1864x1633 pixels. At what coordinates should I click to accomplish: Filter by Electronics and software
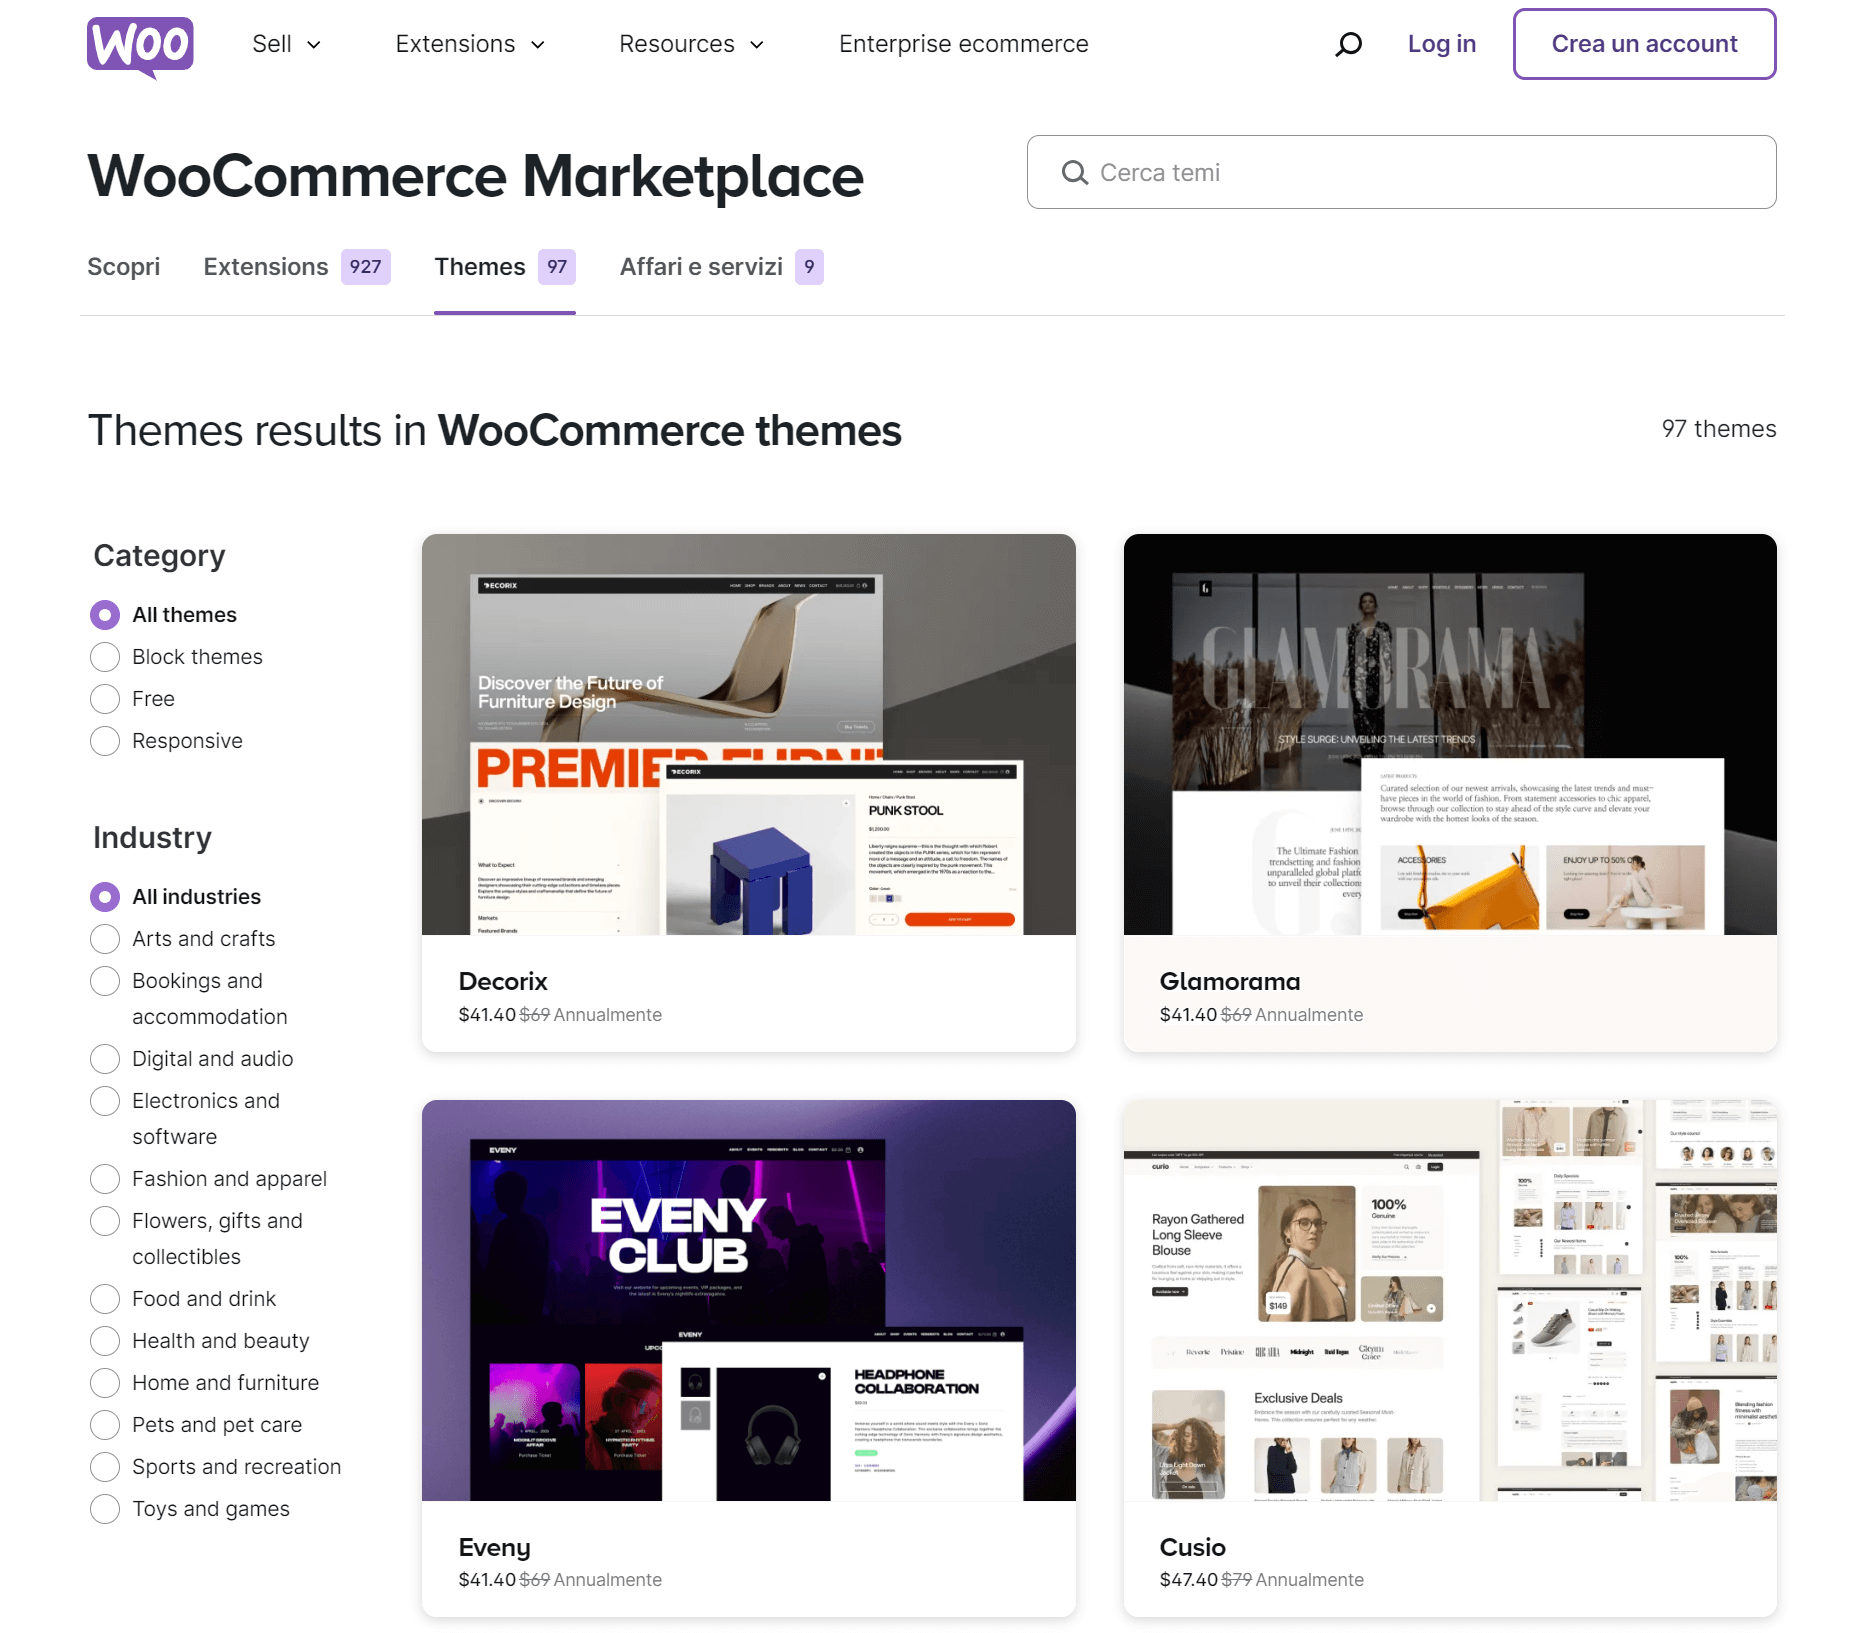point(105,1101)
